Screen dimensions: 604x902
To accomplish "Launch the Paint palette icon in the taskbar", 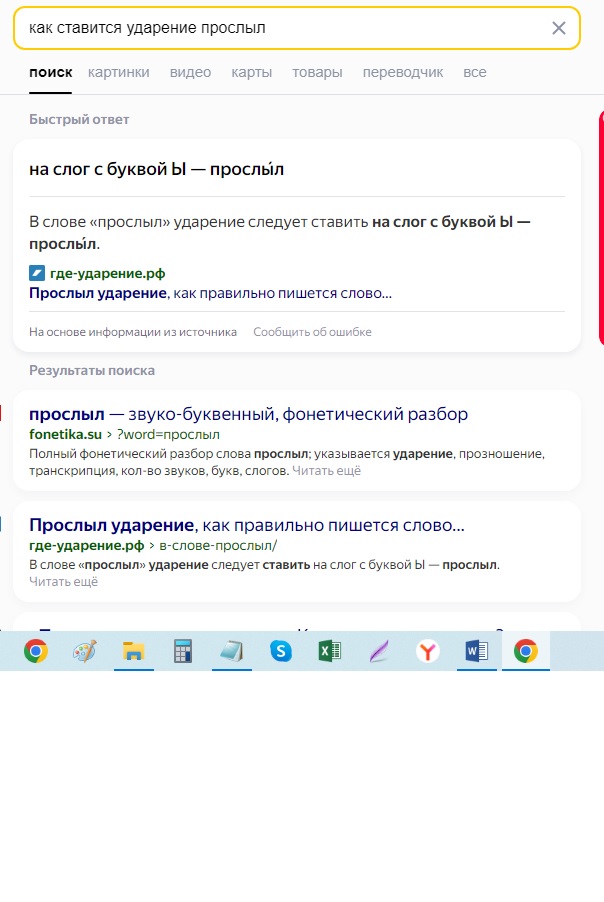I will tap(85, 651).
